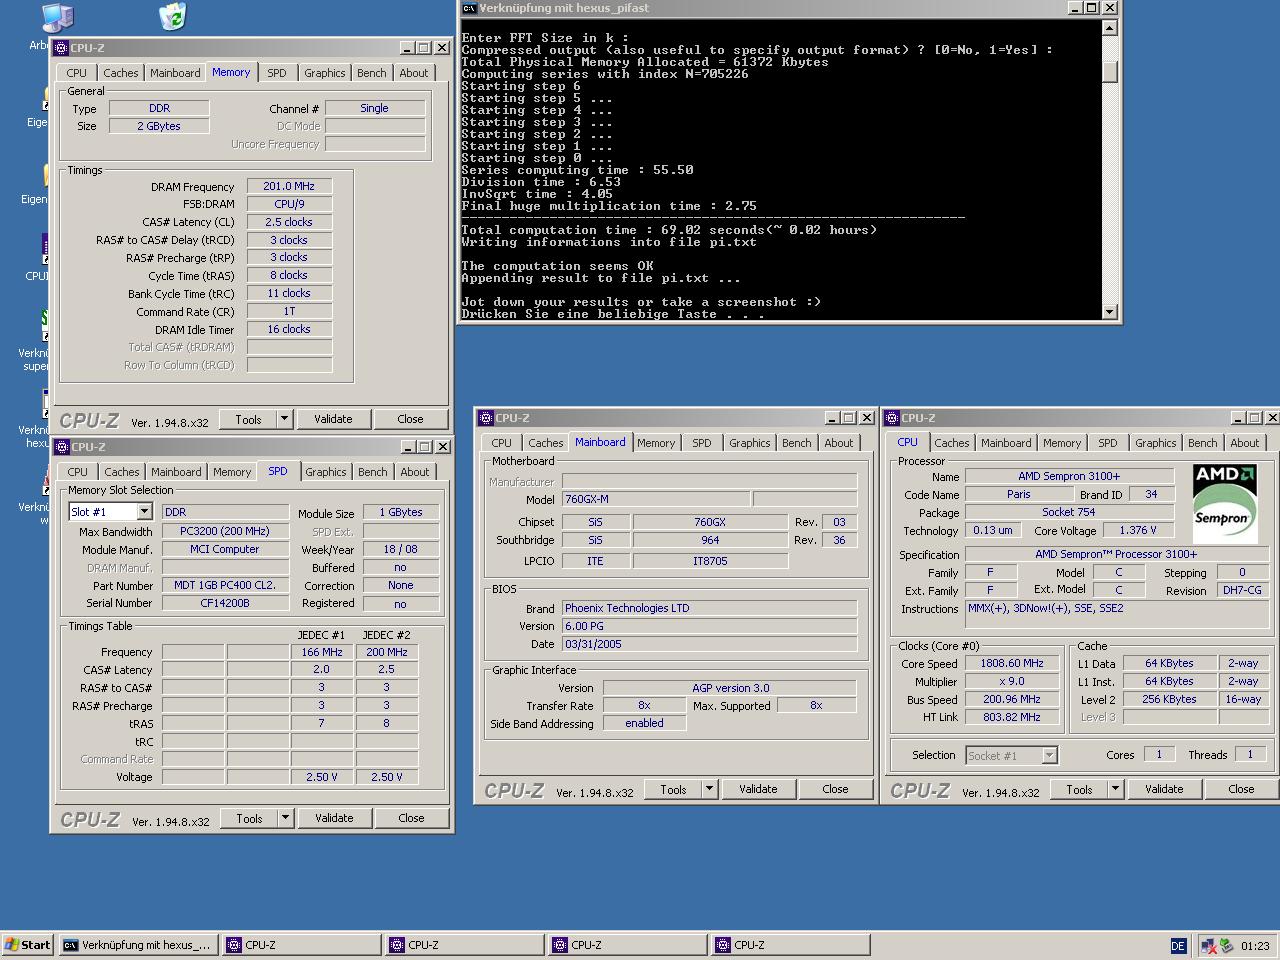This screenshot has height=960, width=1280.
Task: Click the CAS# Latency value 2.5 clocks
Action: tap(289, 222)
